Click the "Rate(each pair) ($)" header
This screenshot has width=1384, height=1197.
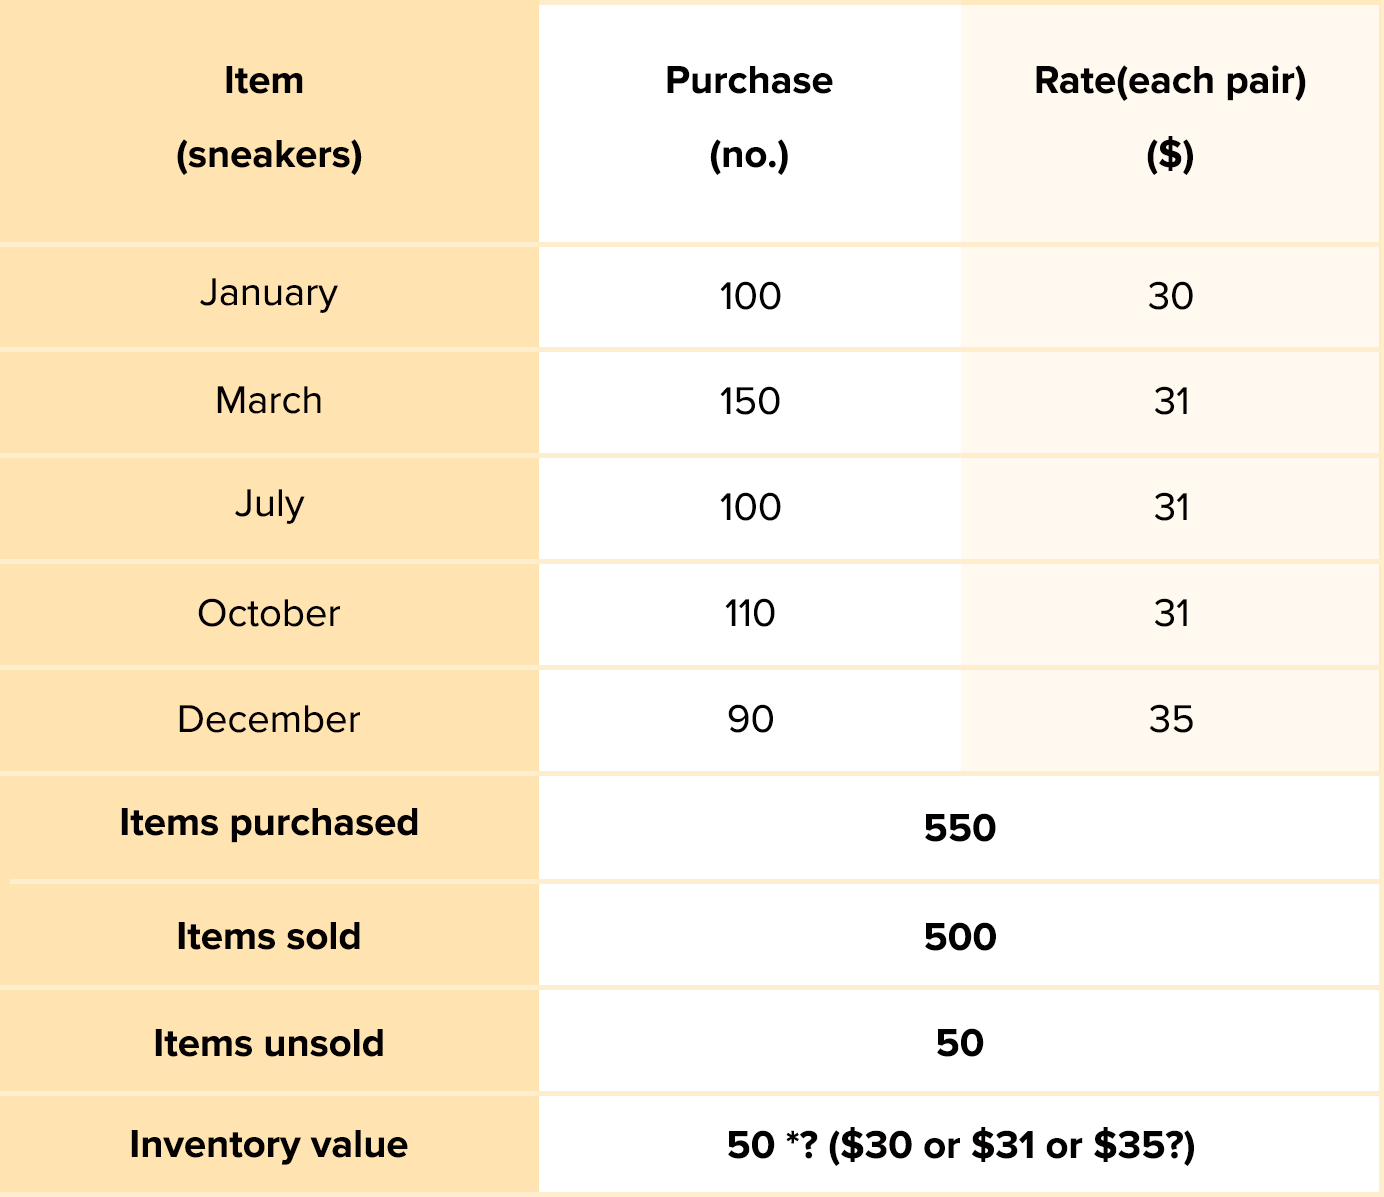[1170, 118]
